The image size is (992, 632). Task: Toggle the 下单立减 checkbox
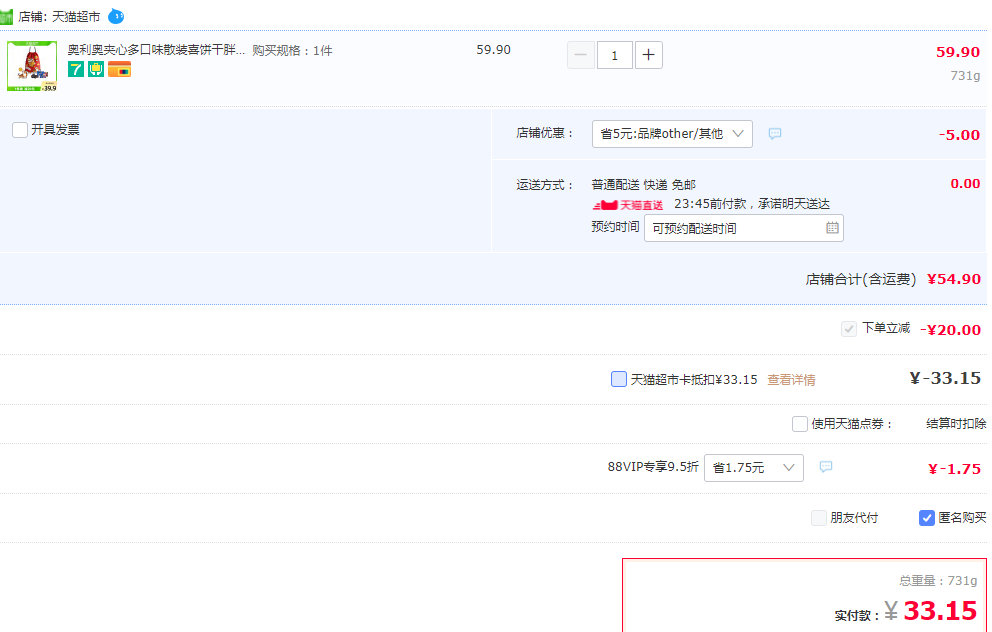(x=848, y=329)
